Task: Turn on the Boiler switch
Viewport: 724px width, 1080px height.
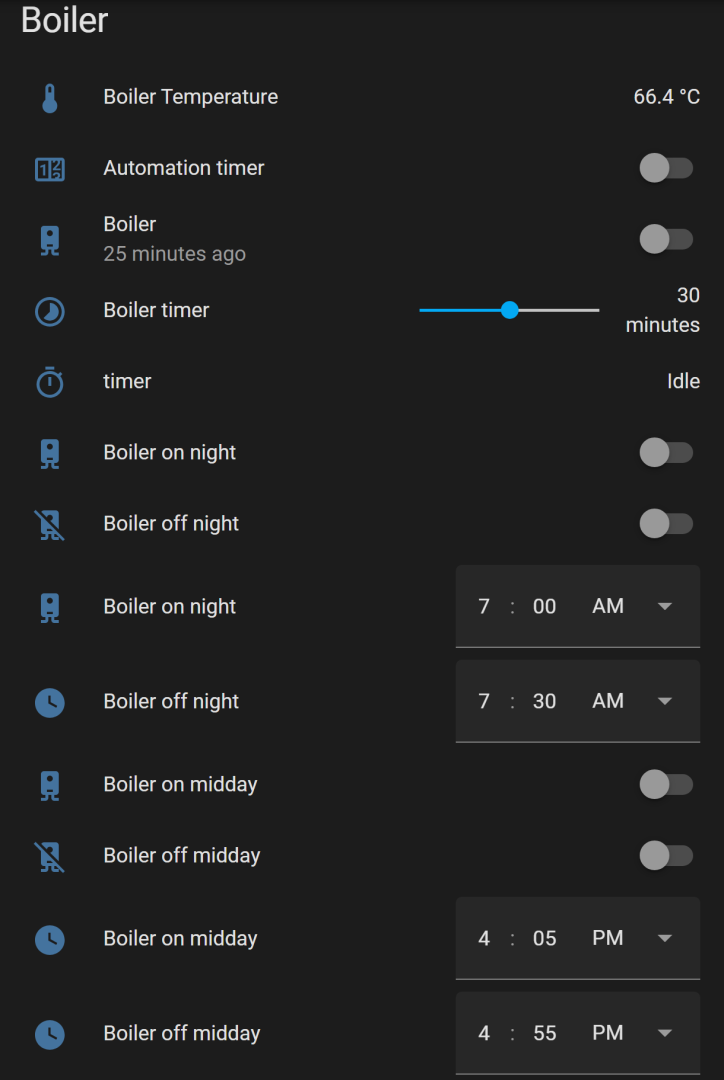Action: coord(666,239)
